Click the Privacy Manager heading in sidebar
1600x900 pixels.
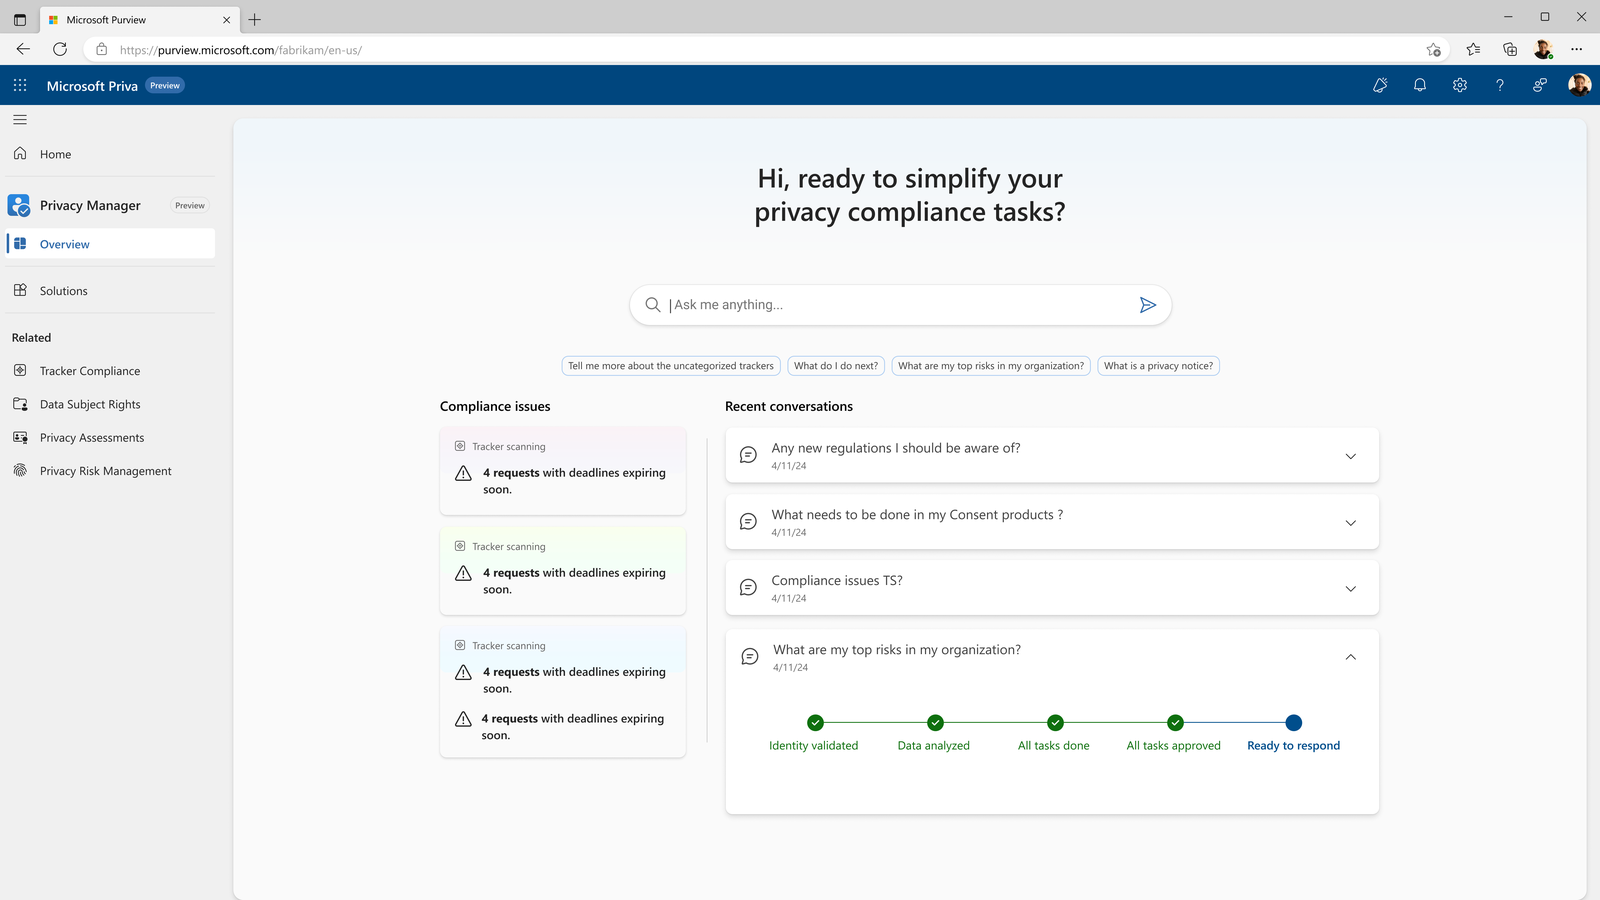[x=90, y=206]
